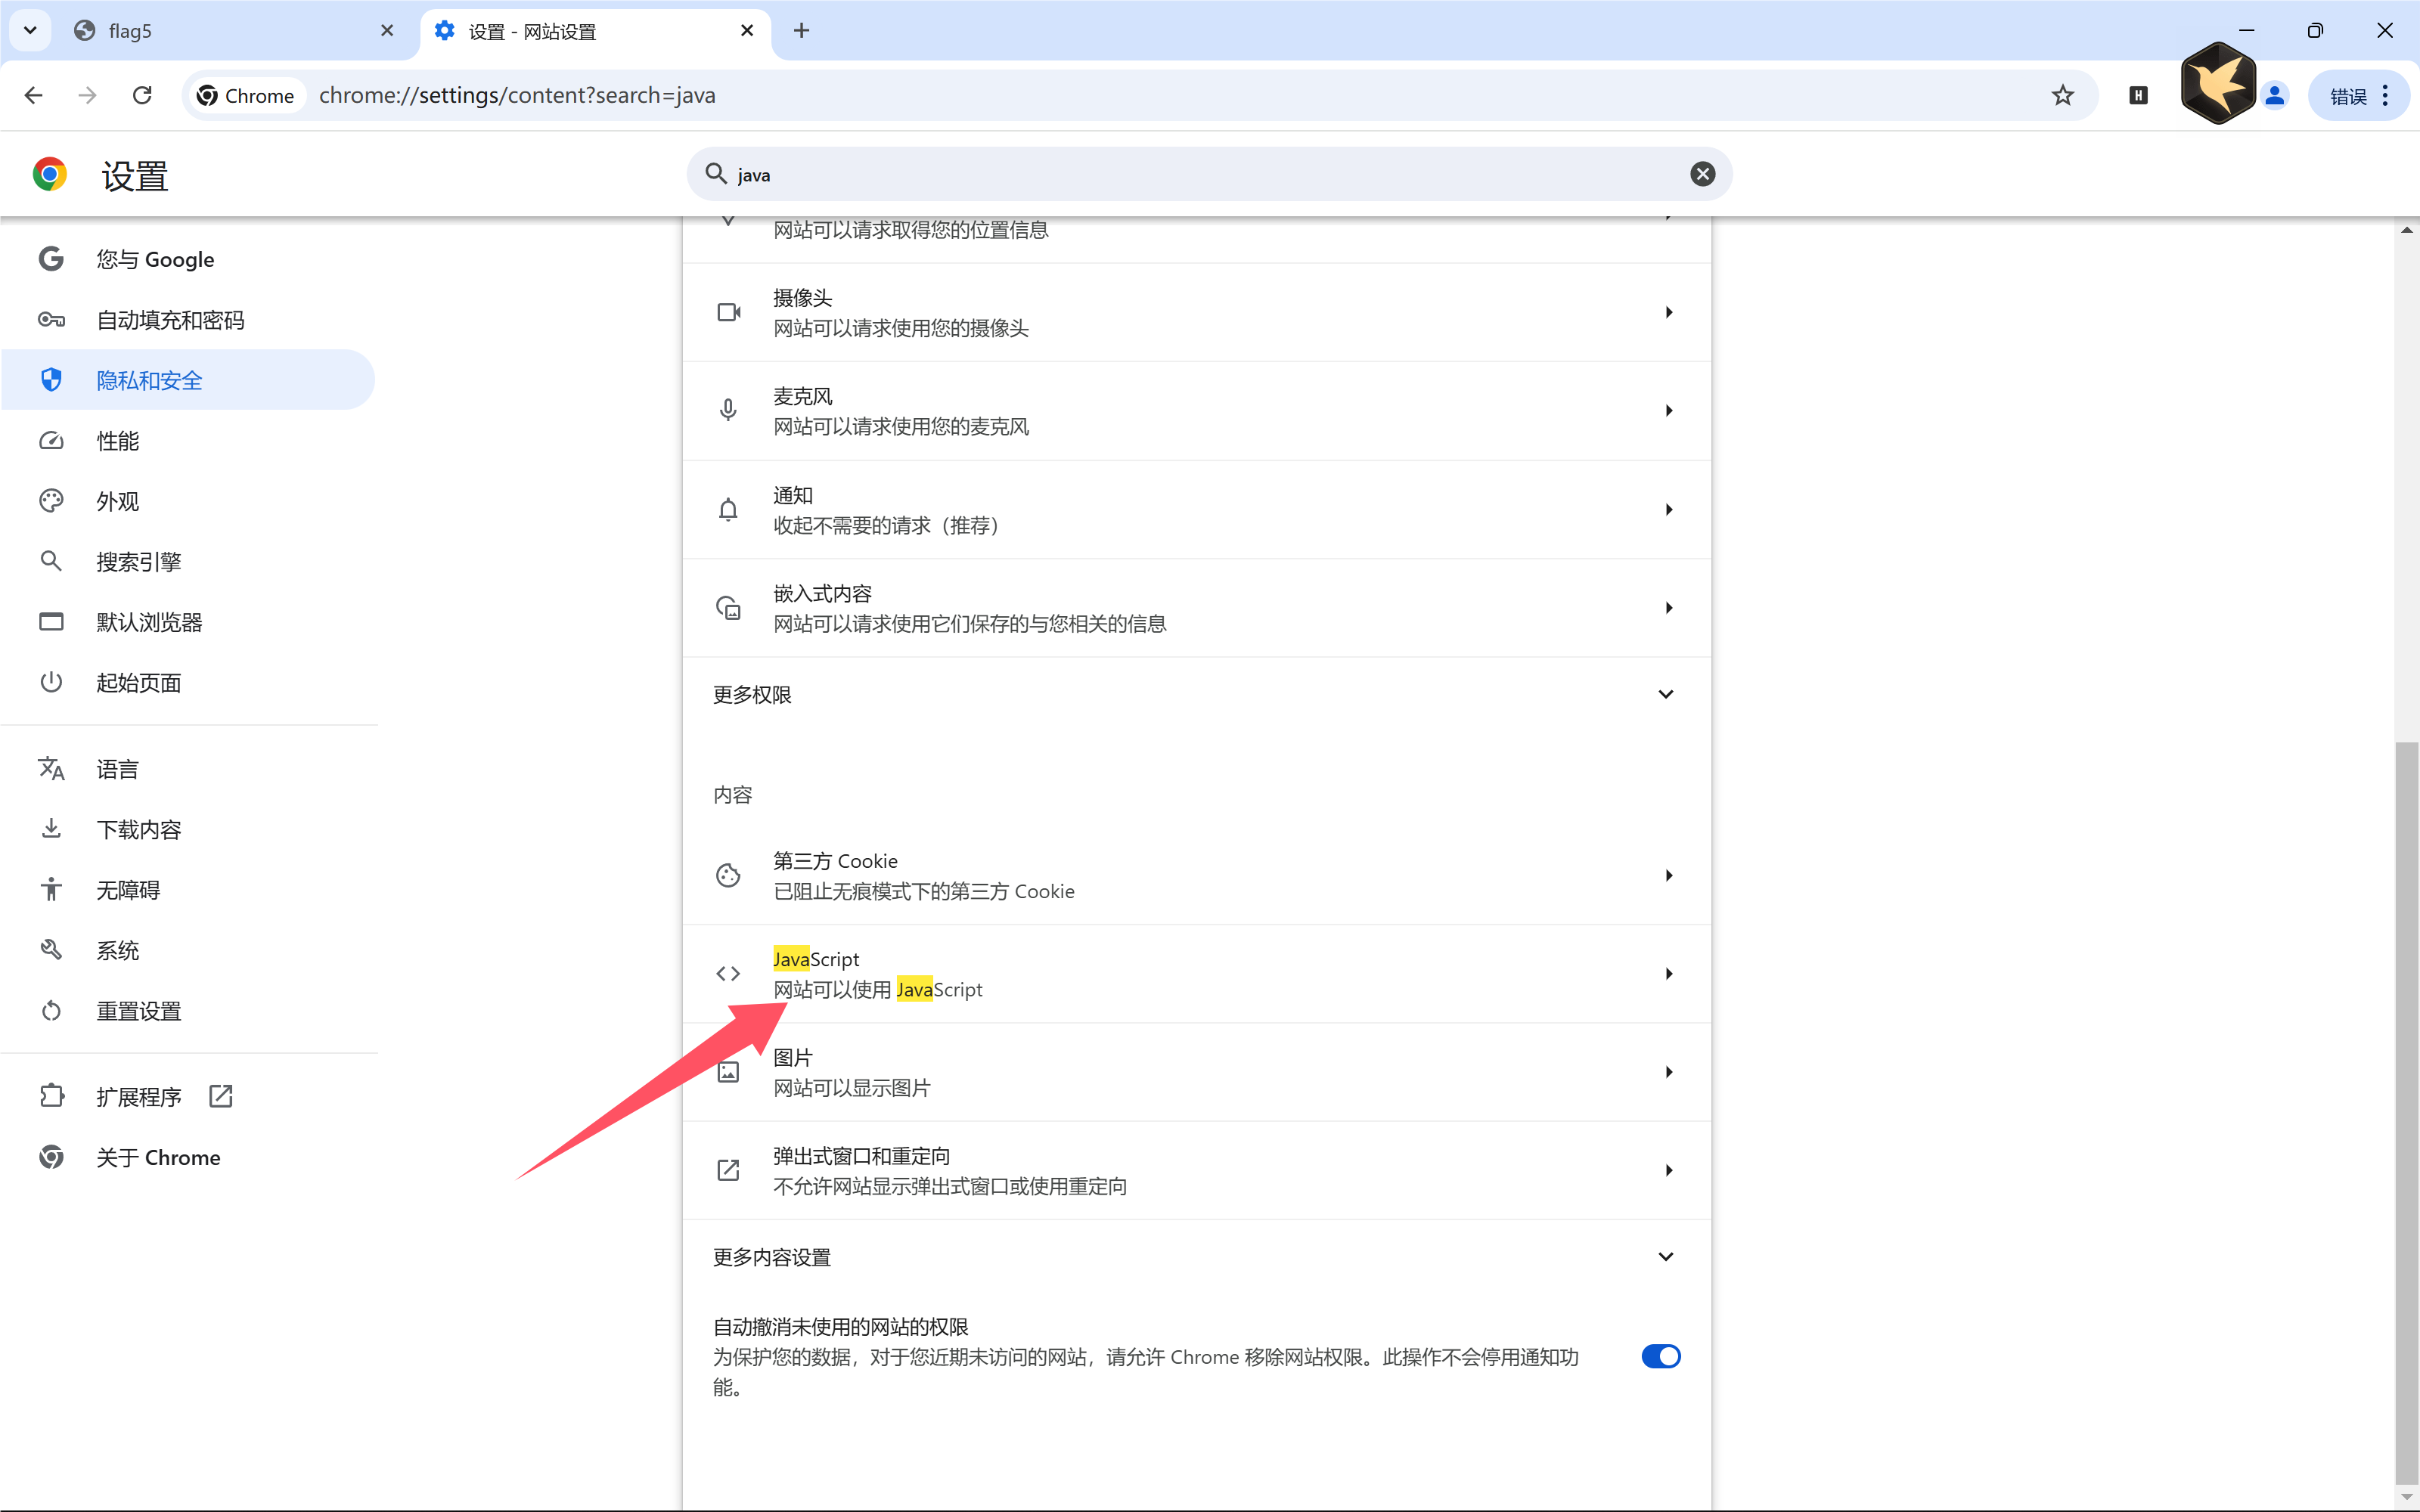Click the puzzle icon for 扩展程序
This screenshot has height=1512, width=2420.
51,1096
